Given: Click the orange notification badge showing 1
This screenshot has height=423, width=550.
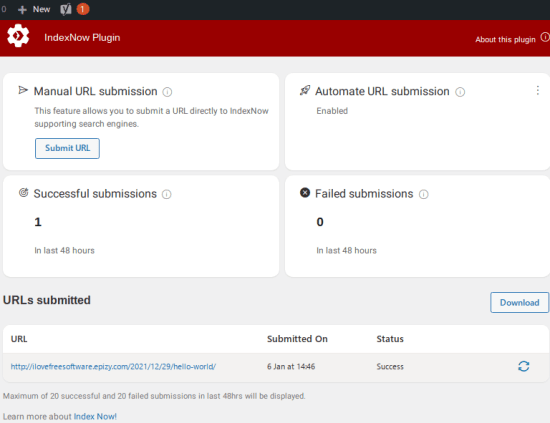Looking at the screenshot, I should pos(83,9).
